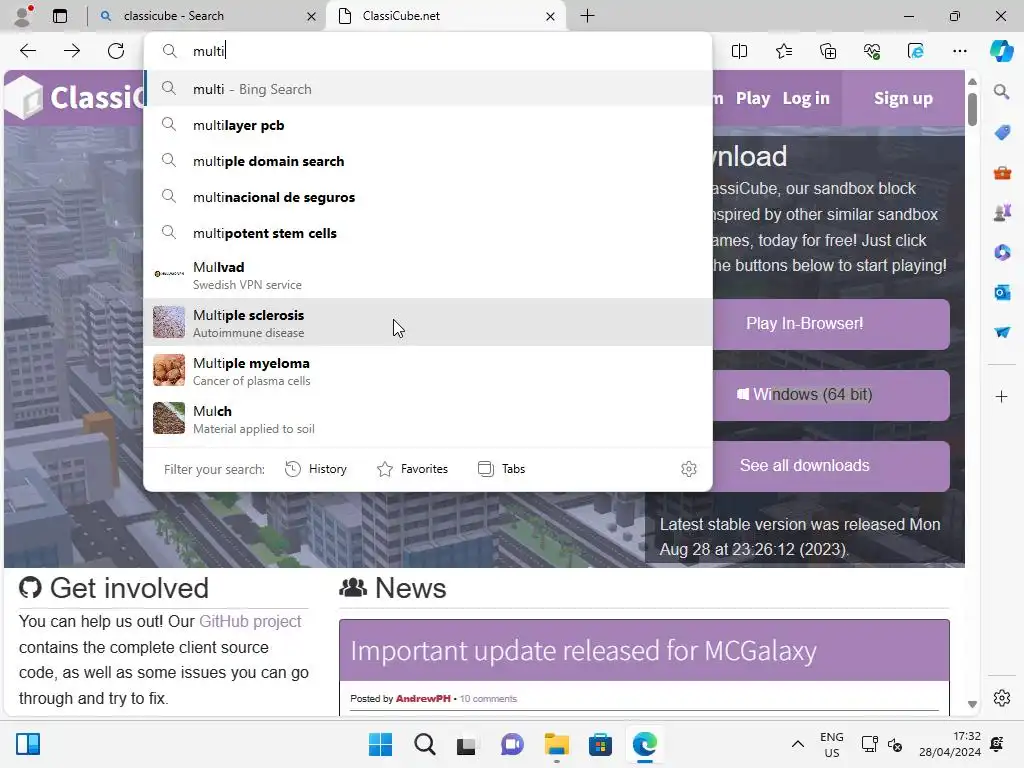
Task: Click the Play link in site header
Action: coord(753,98)
